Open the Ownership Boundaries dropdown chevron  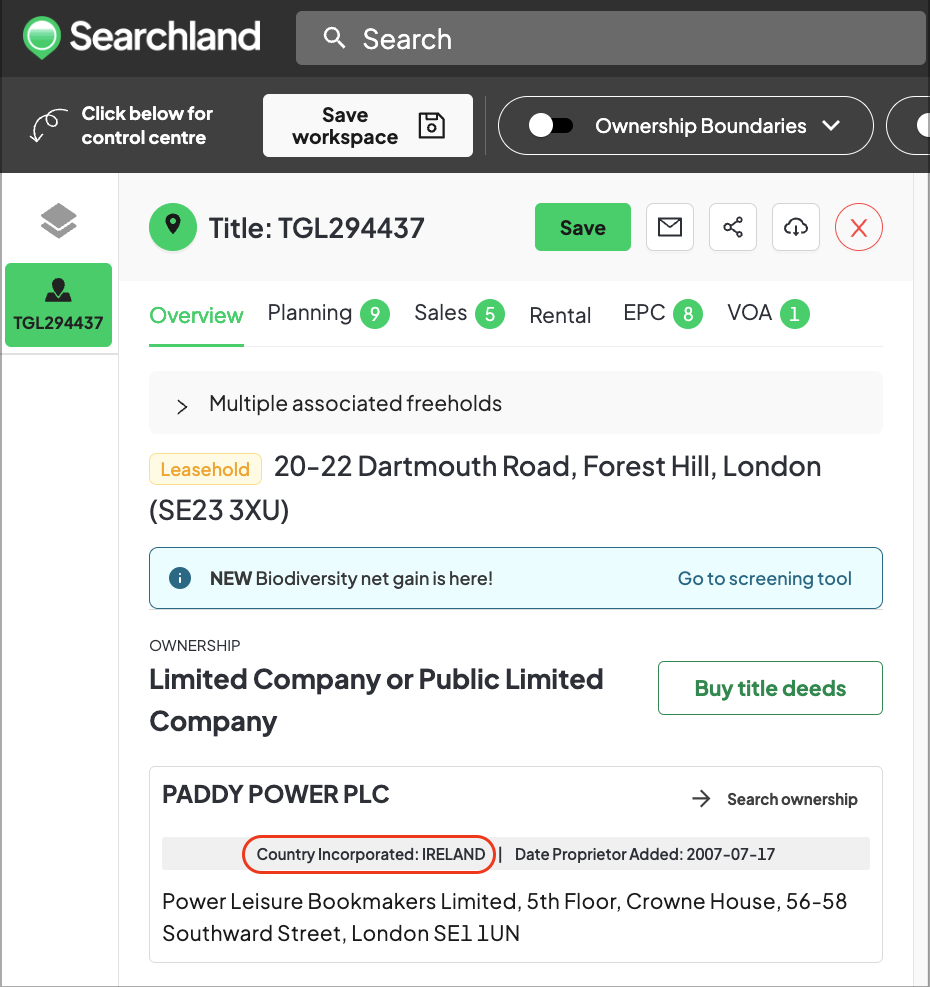831,125
